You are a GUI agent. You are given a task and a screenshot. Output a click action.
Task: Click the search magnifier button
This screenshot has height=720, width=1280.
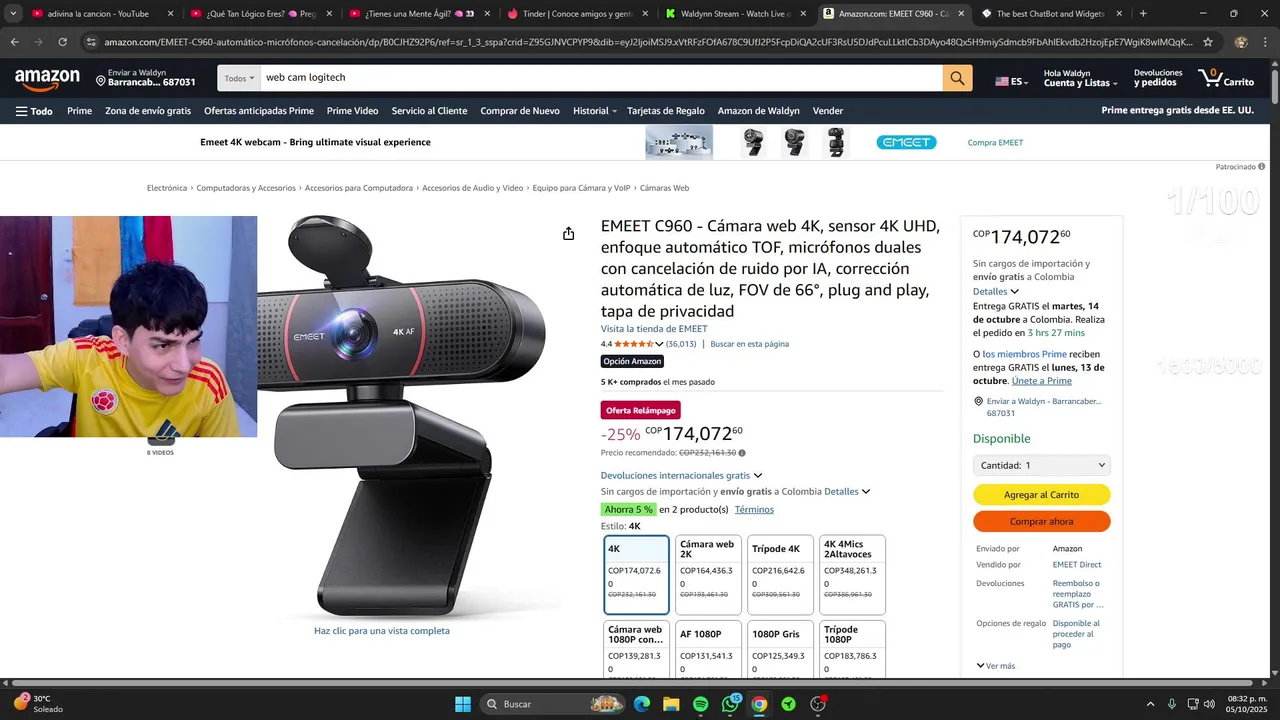pyautogui.click(x=957, y=78)
